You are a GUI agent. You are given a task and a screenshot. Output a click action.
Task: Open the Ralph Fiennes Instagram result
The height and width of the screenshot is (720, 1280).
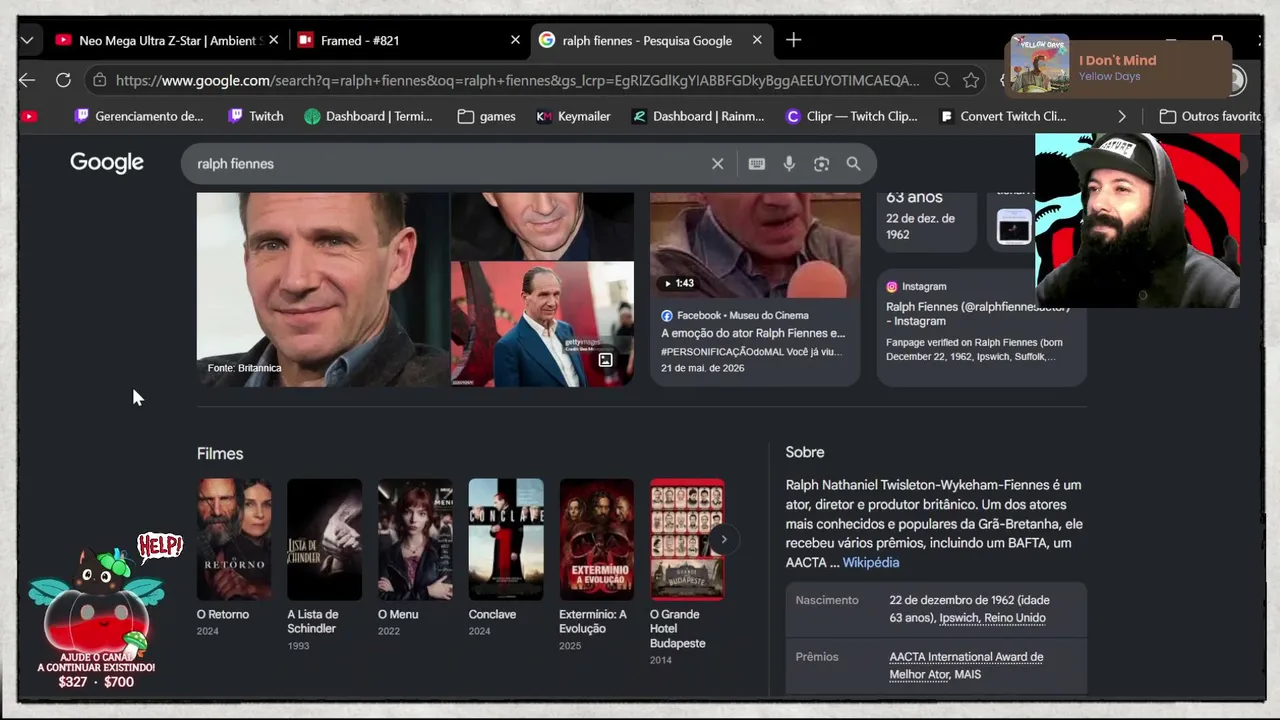point(978,313)
